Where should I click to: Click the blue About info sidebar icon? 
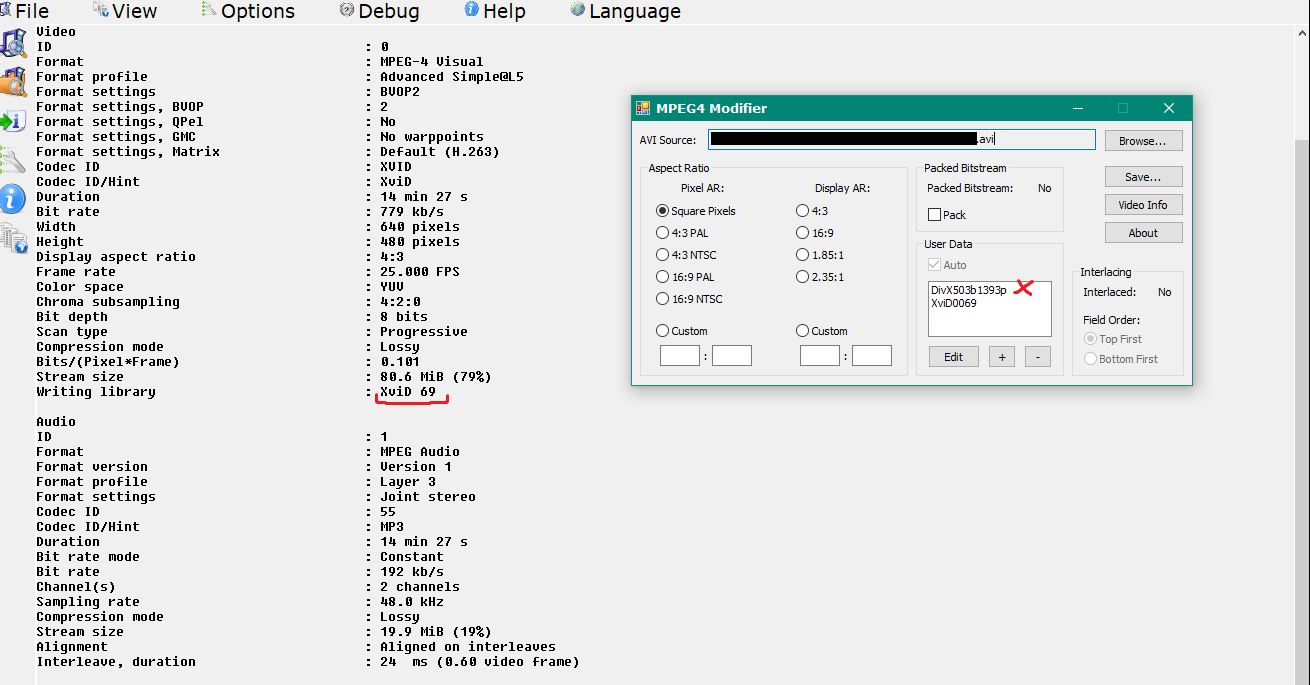coord(13,198)
